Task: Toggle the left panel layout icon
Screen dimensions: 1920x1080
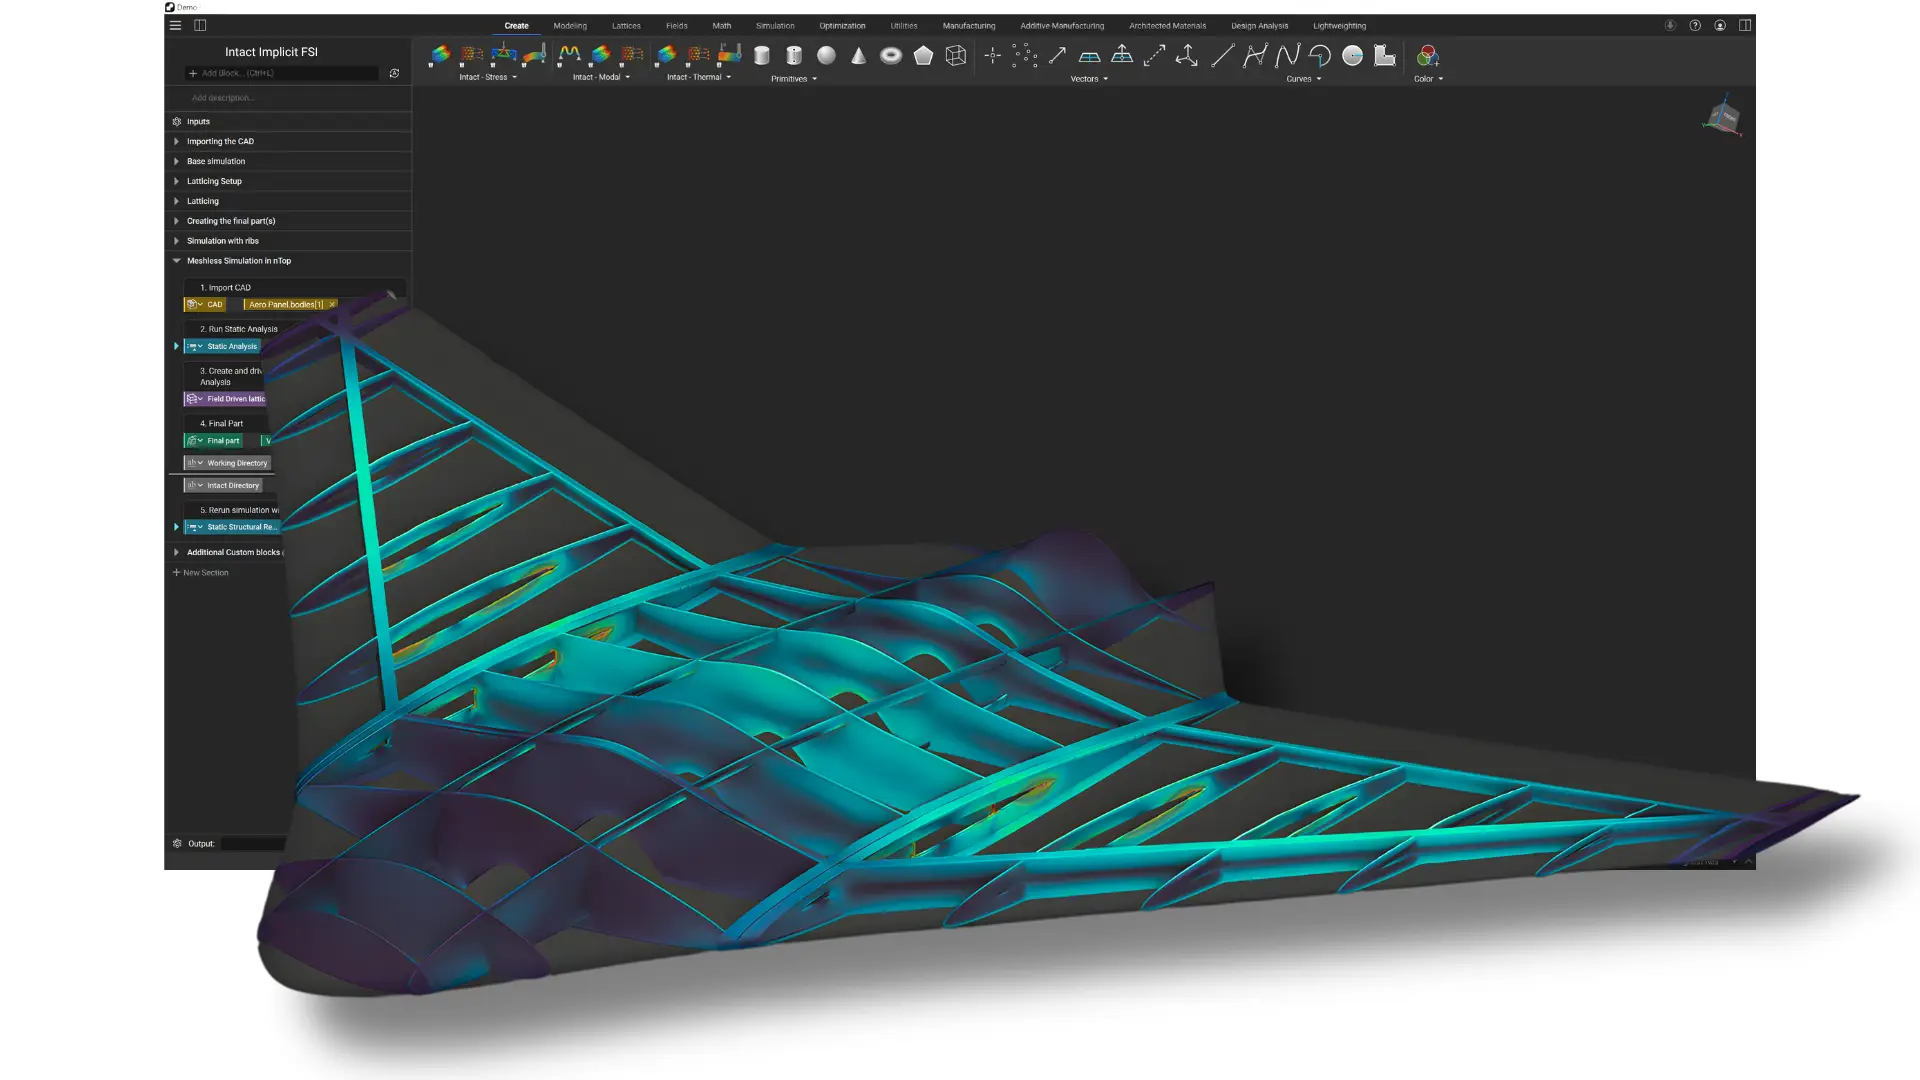Action: coord(200,25)
